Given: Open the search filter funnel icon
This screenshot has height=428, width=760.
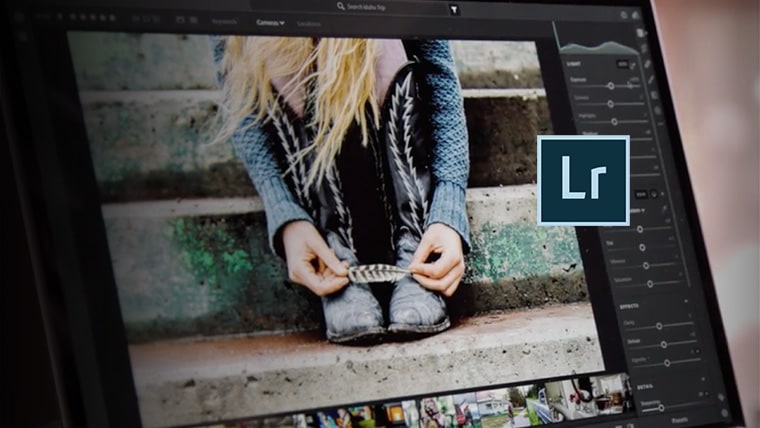Looking at the screenshot, I should [x=454, y=9].
